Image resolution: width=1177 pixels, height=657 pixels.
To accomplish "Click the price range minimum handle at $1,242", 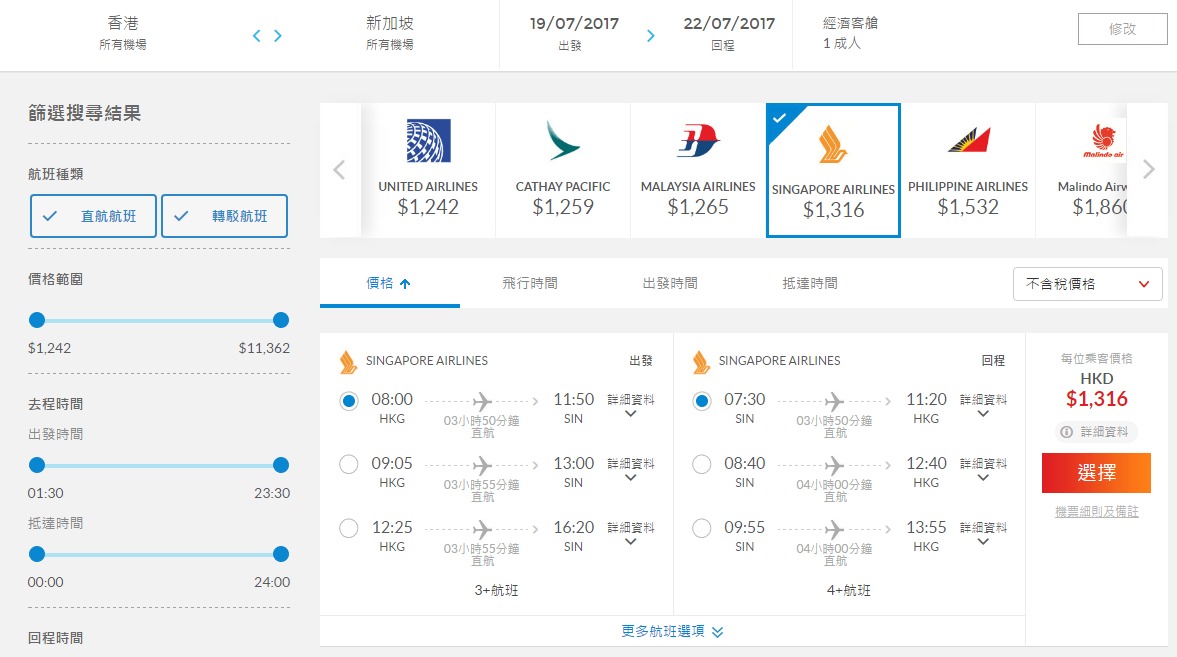I will (x=37, y=321).
